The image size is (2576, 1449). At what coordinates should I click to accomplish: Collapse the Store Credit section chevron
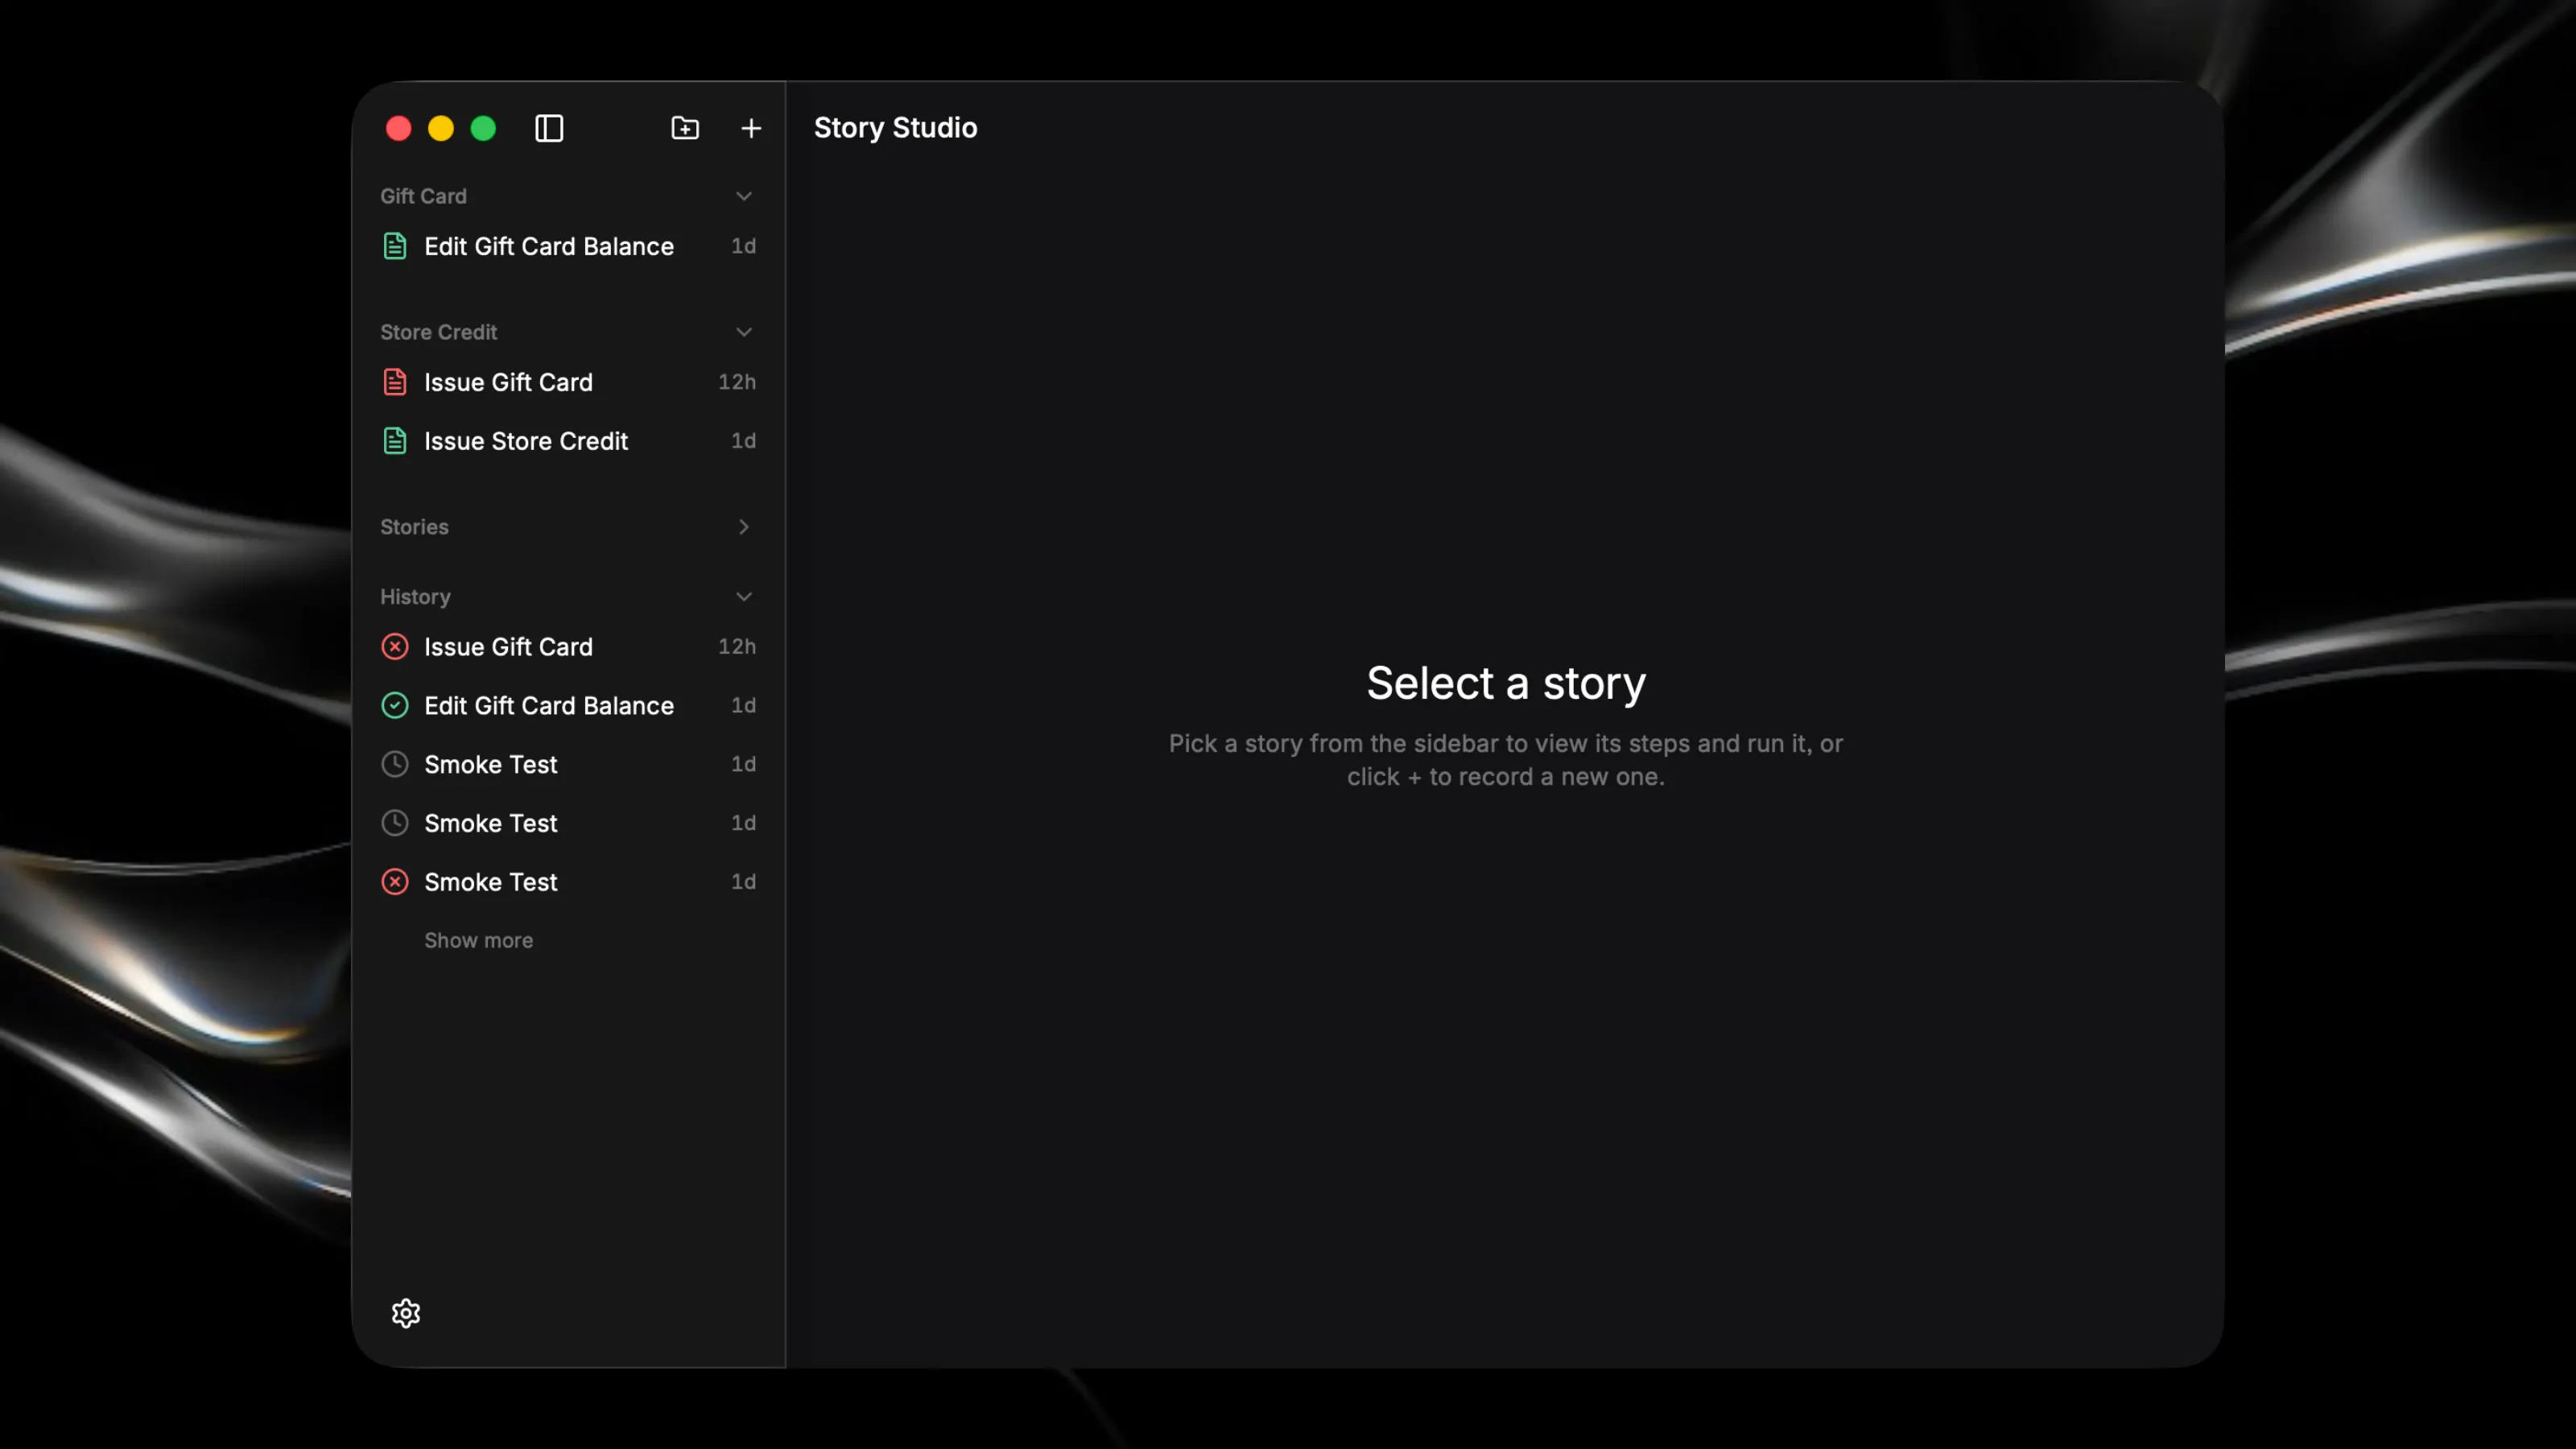(x=744, y=332)
